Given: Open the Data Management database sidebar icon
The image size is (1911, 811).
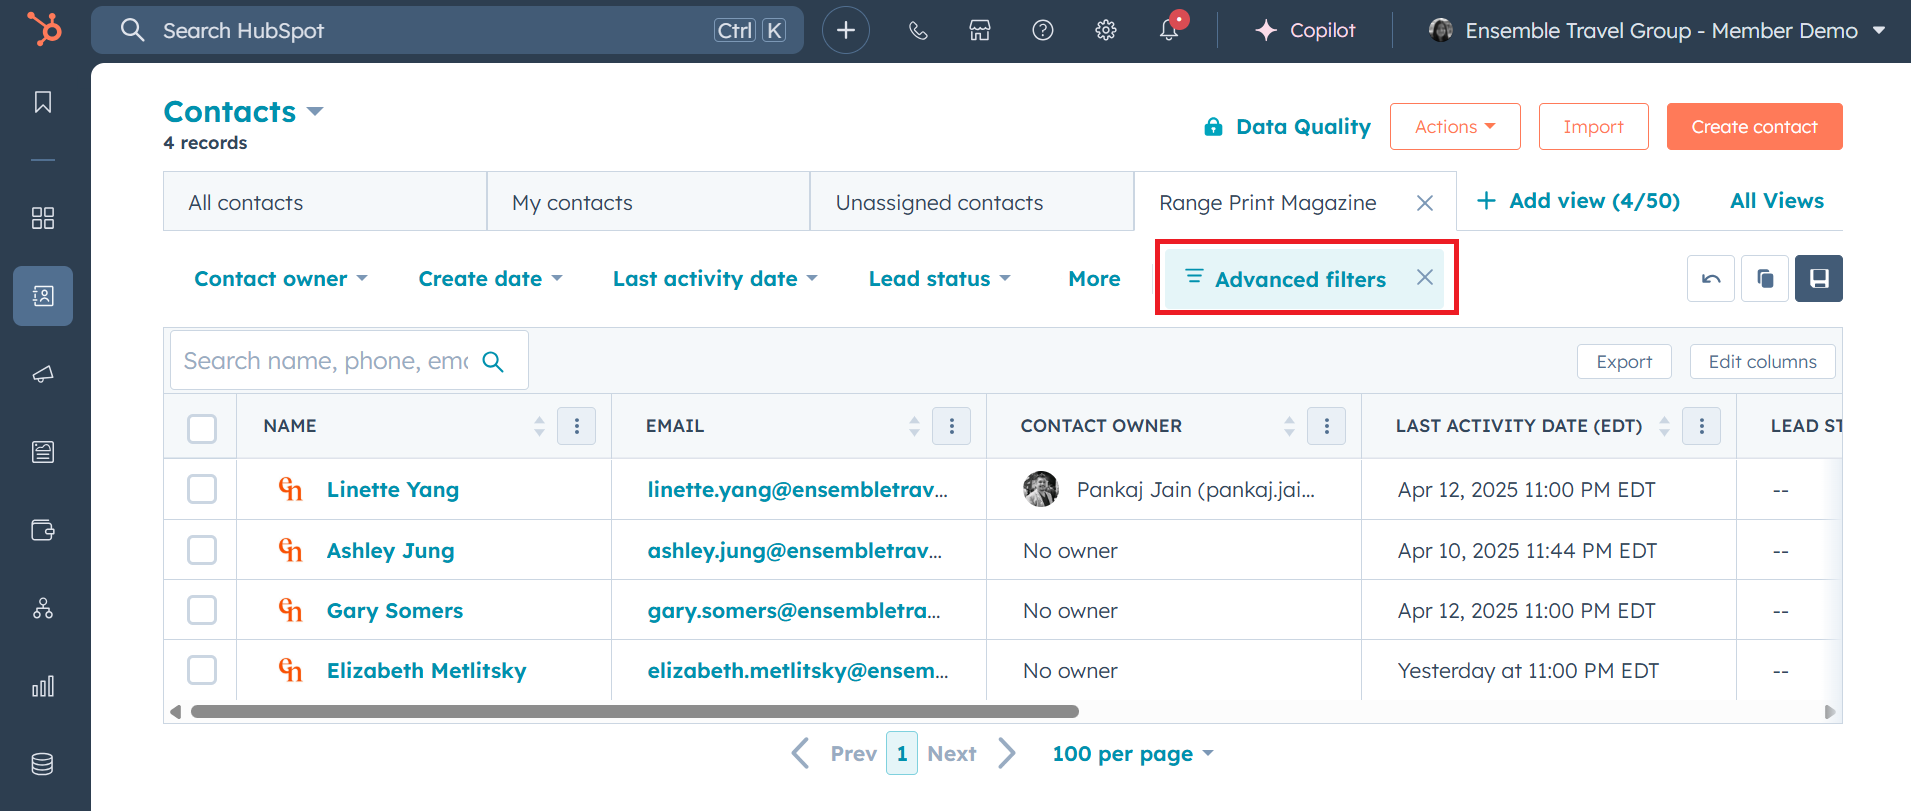Looking at the screenshot, I should click(x=43, y=764).
